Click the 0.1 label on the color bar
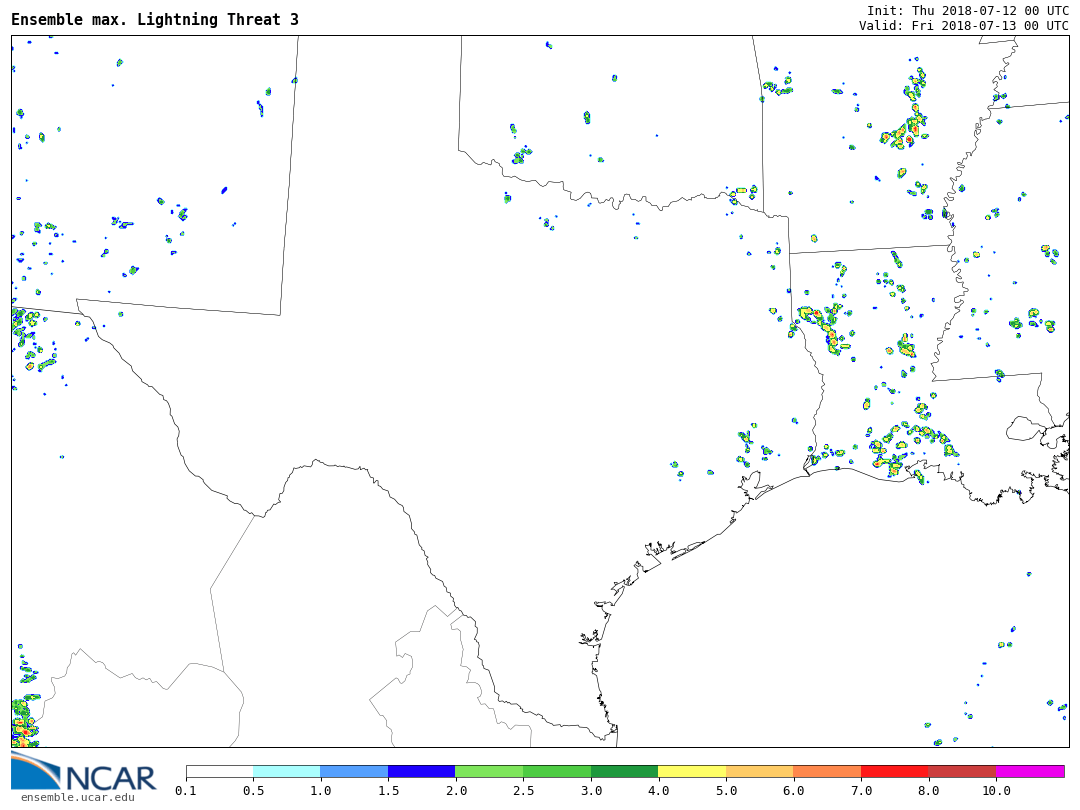 point(186,791)
